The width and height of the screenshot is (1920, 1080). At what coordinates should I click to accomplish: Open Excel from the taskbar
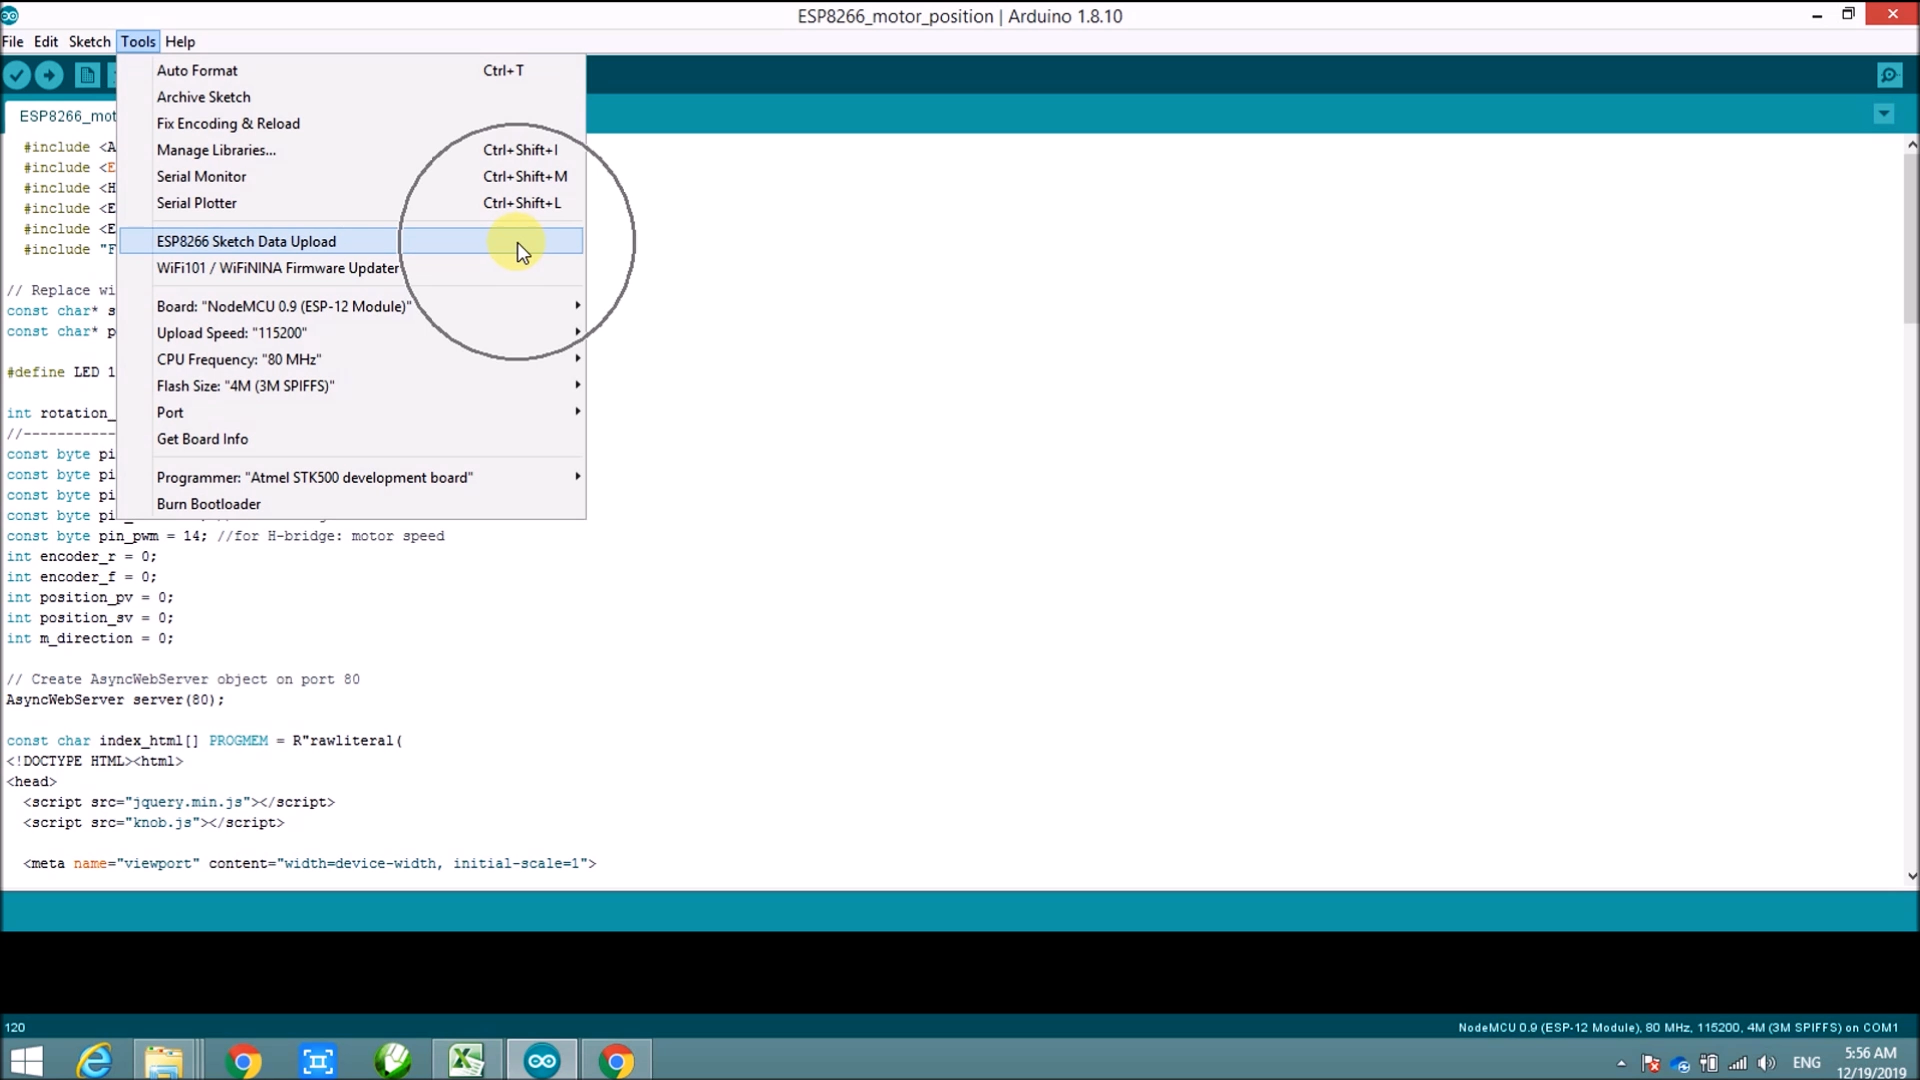click(467, 1060)
